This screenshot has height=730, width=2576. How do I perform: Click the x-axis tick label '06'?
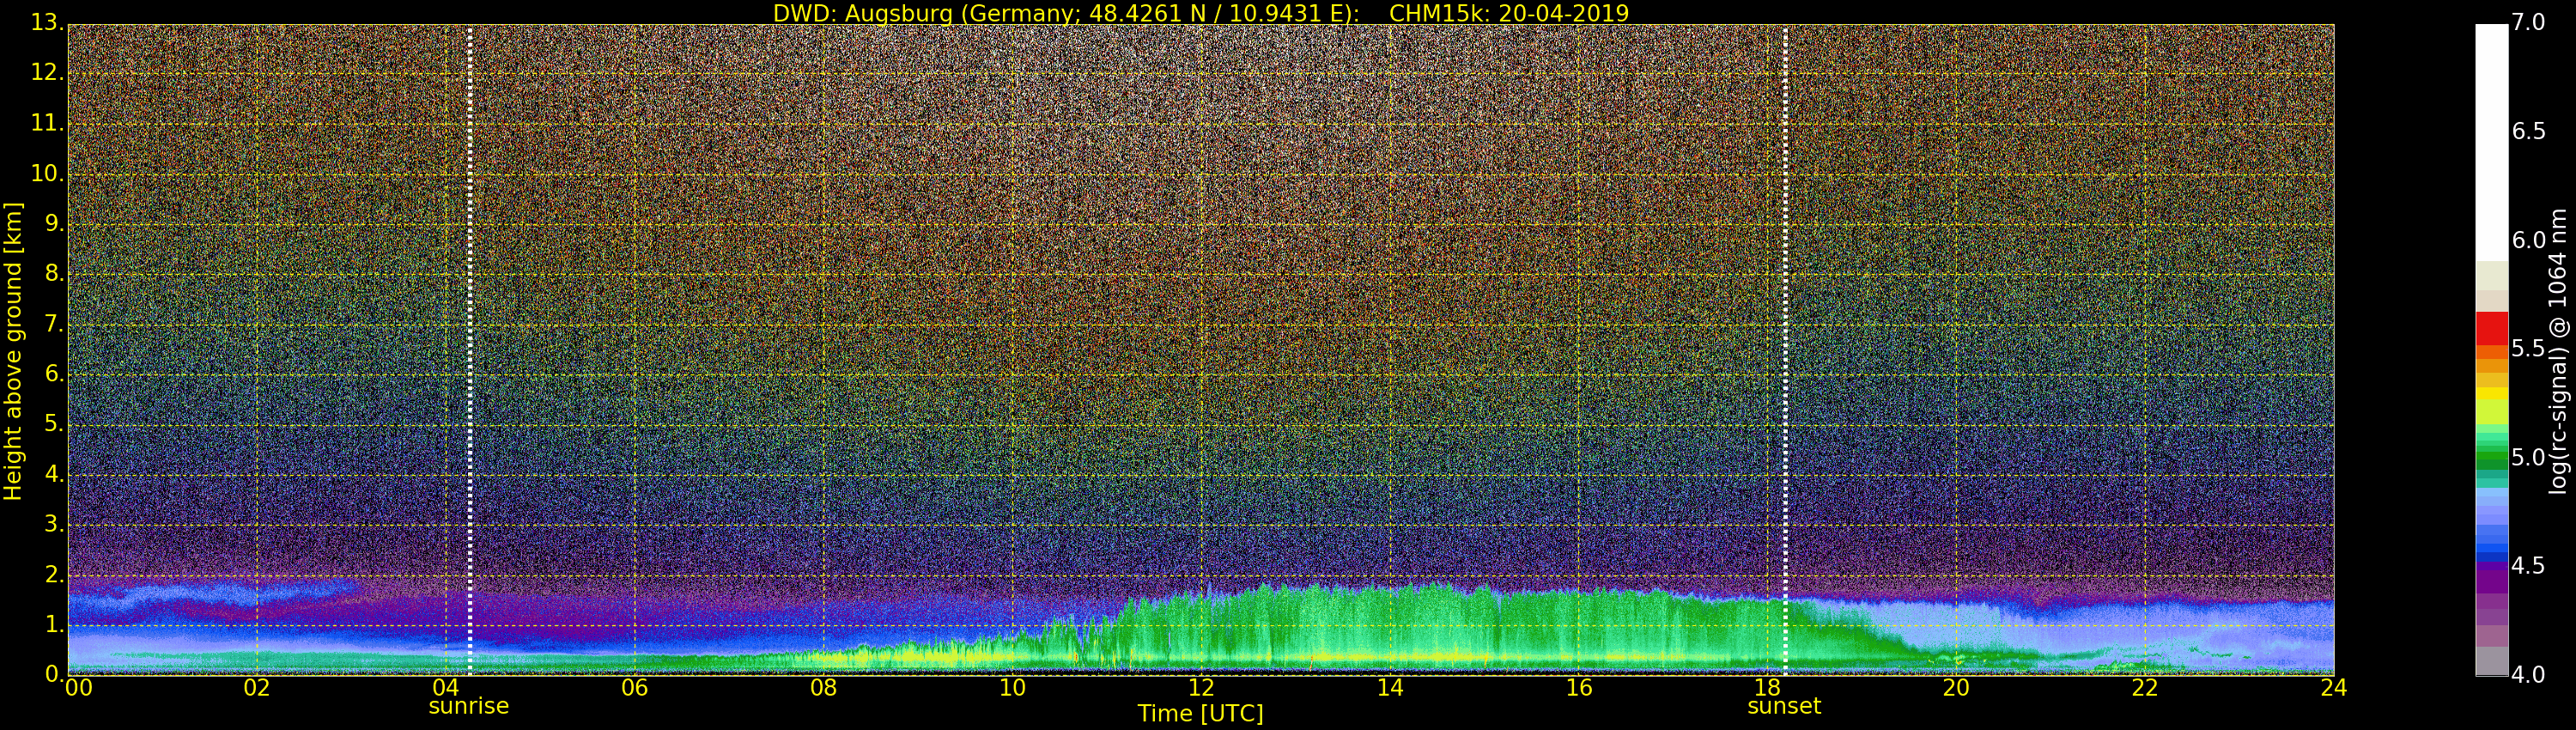click(x=635, y=688)
